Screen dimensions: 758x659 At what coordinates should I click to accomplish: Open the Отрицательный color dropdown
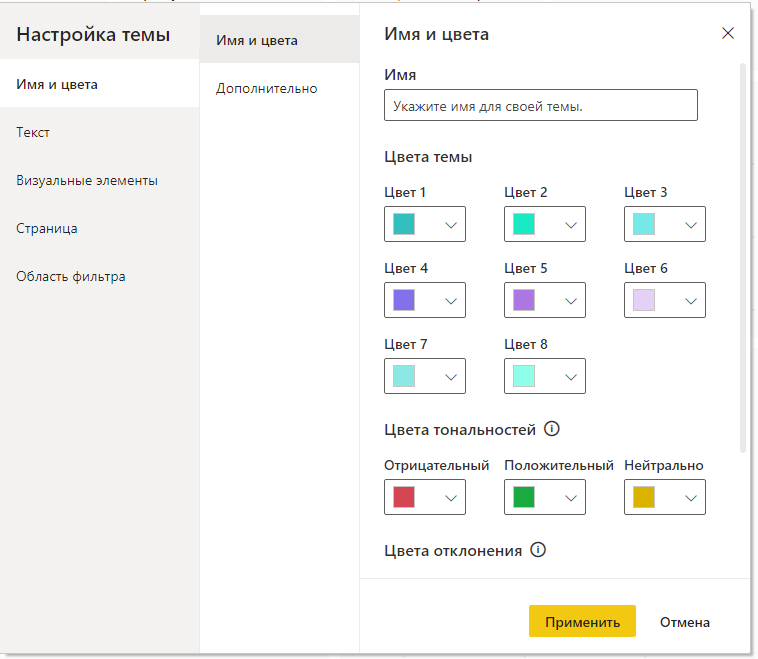click(424, 497)
